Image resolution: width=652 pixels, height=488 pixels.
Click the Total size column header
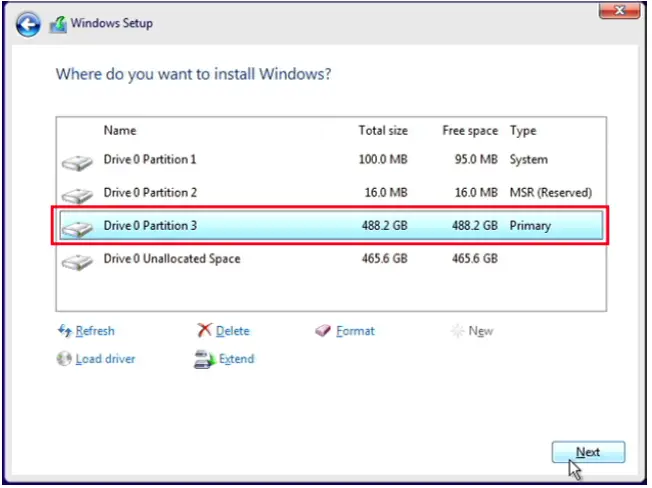383,131
